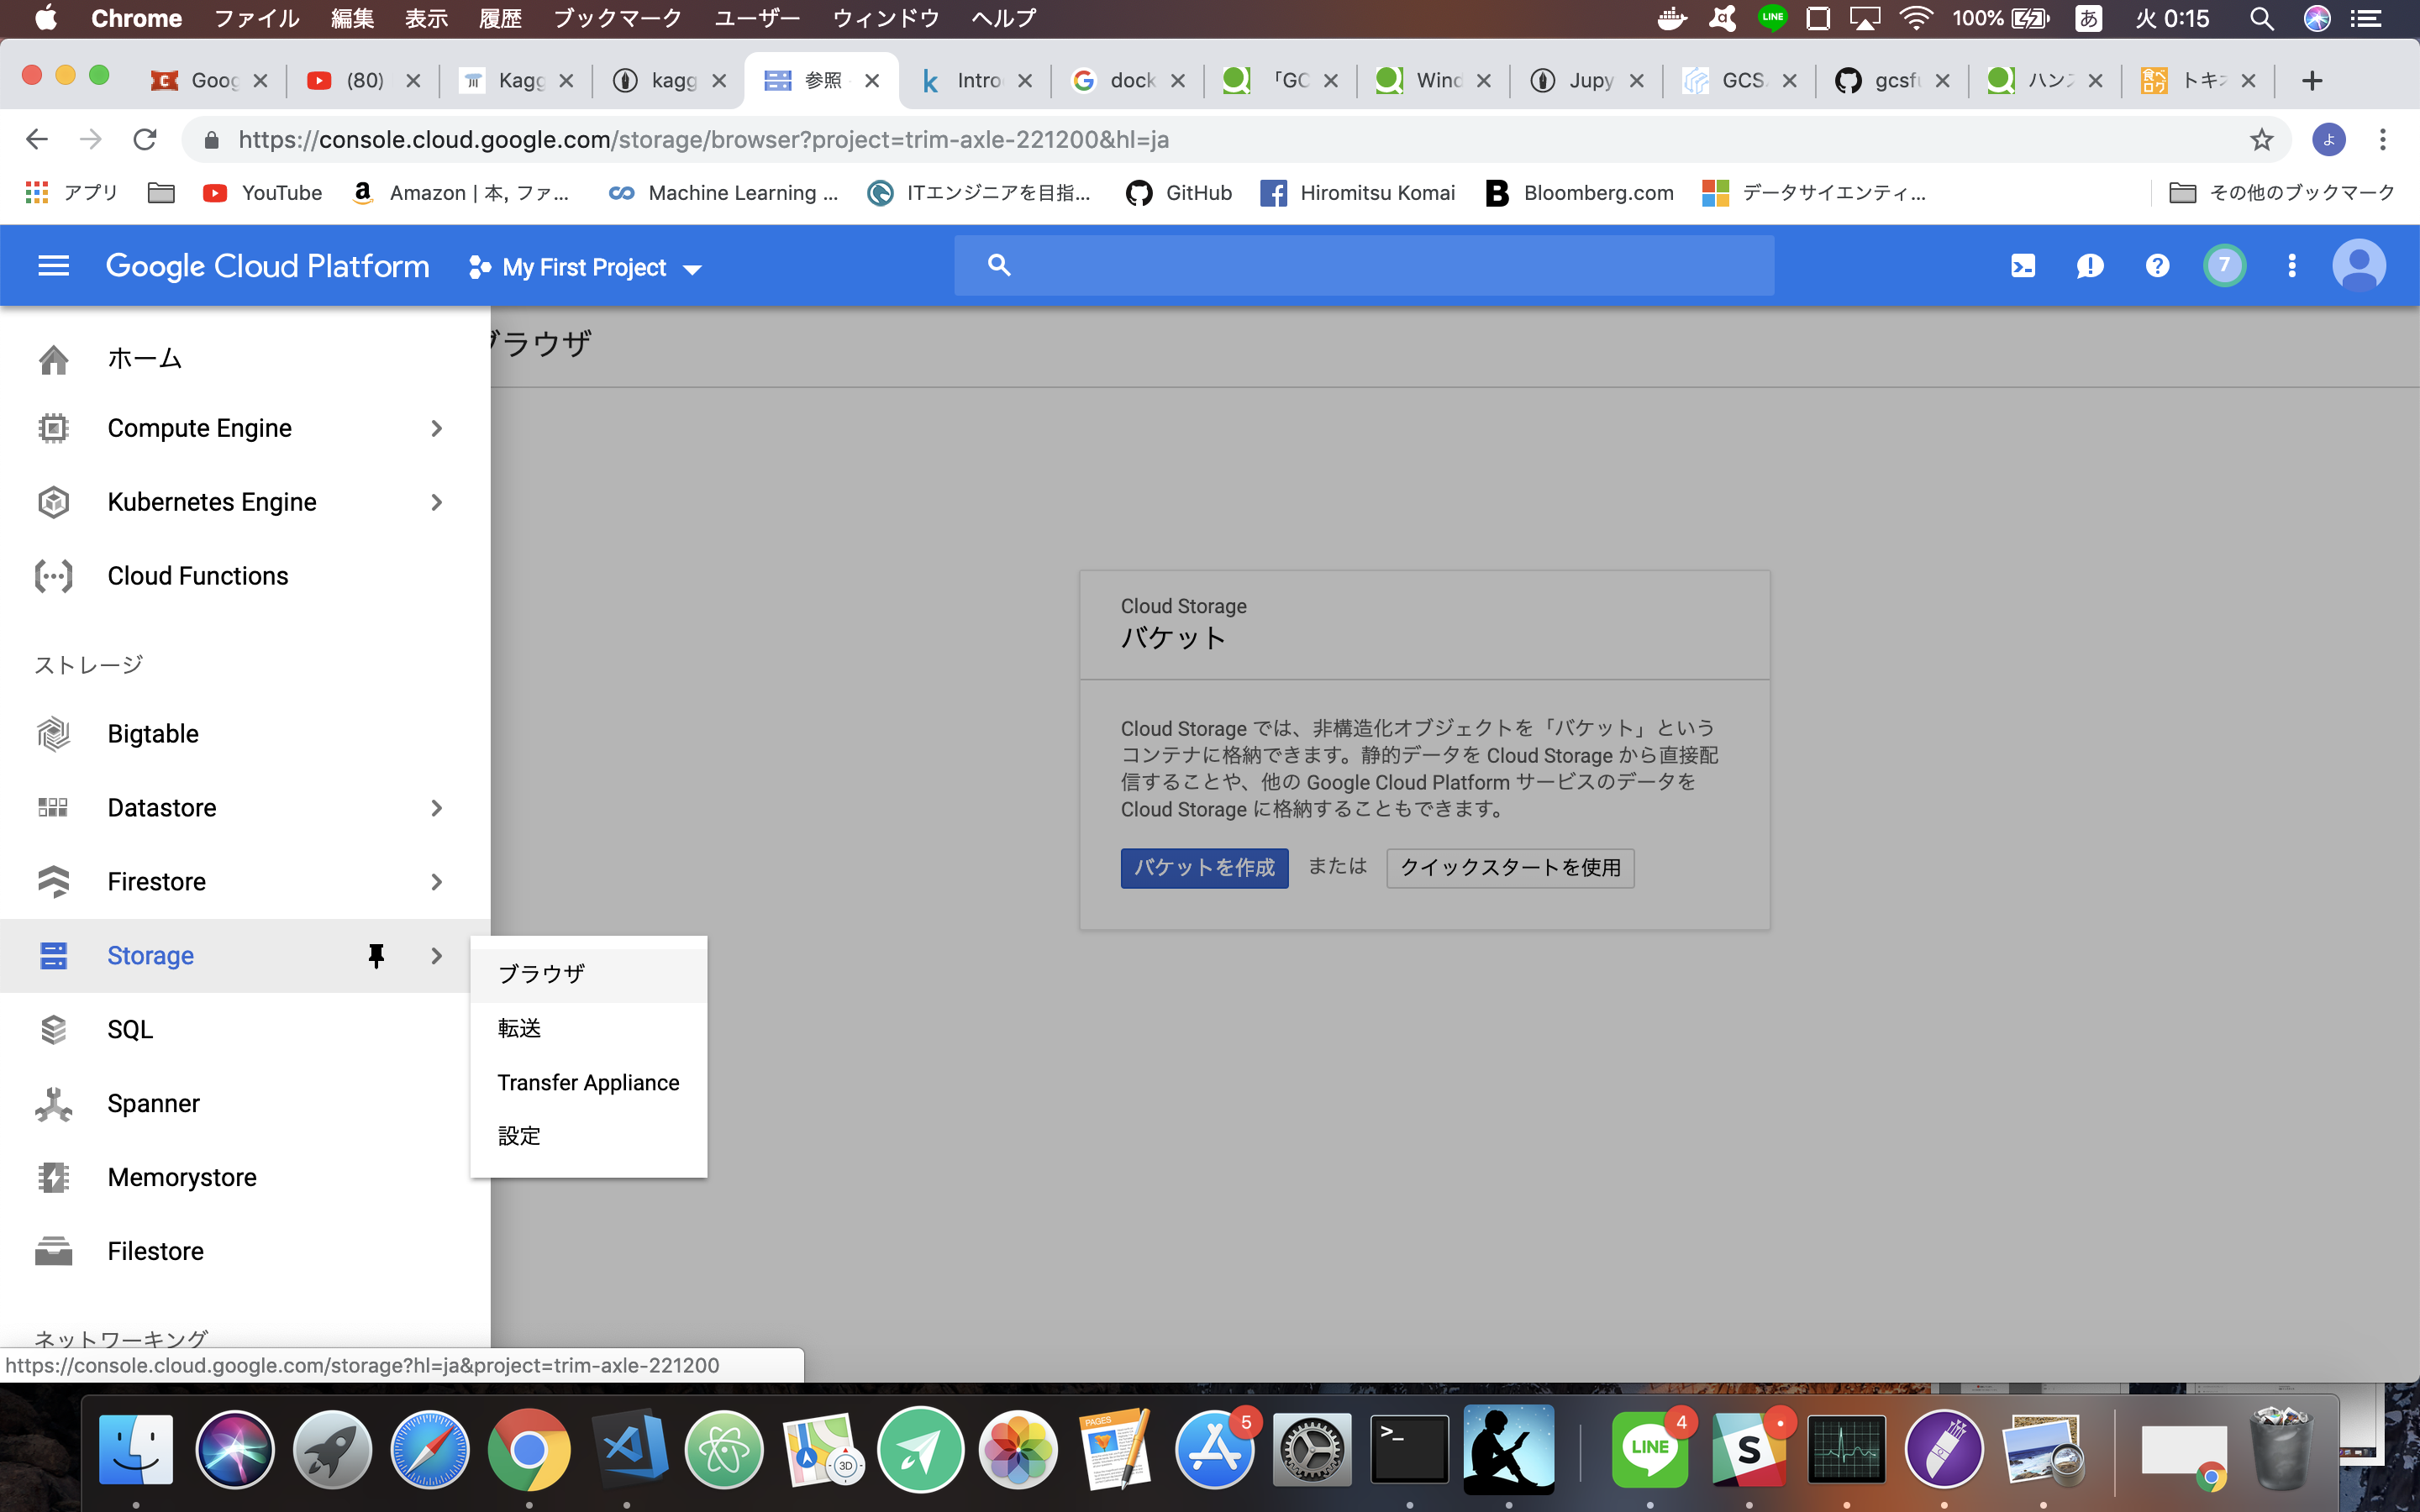The width and height of the screenshot is (2420, 1512).
Task: Click the Datastore icon
Action: click(53, 808)
